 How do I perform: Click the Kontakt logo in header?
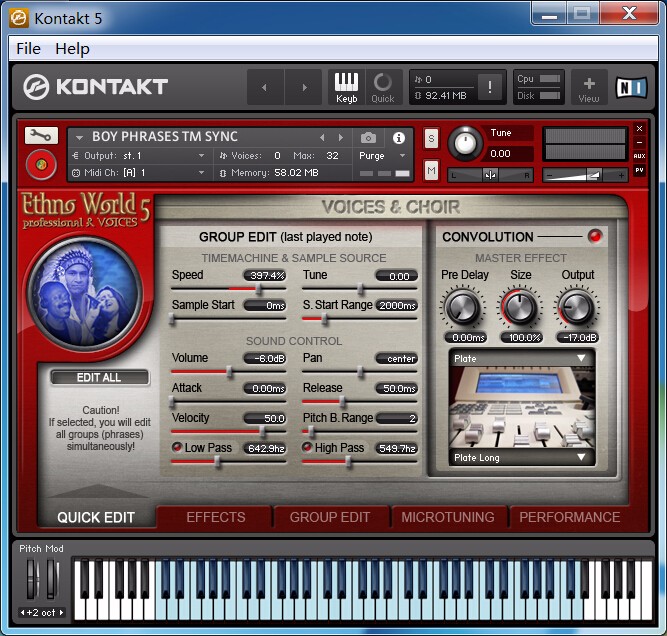pos(96,87)
